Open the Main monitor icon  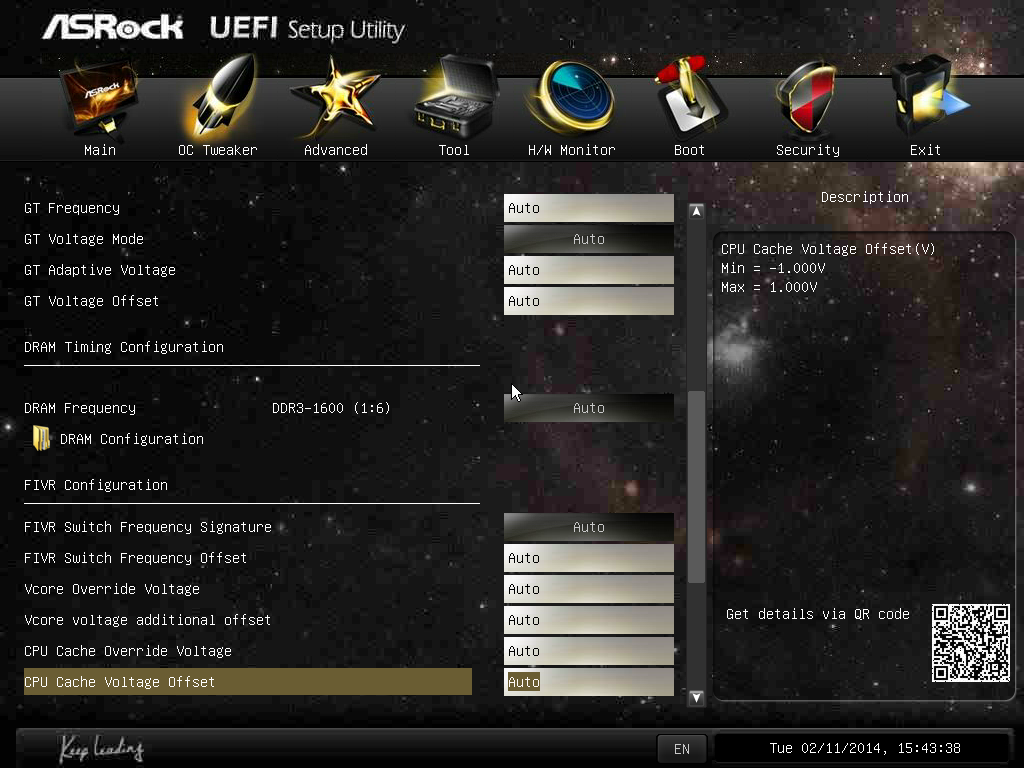click(99, 102)
